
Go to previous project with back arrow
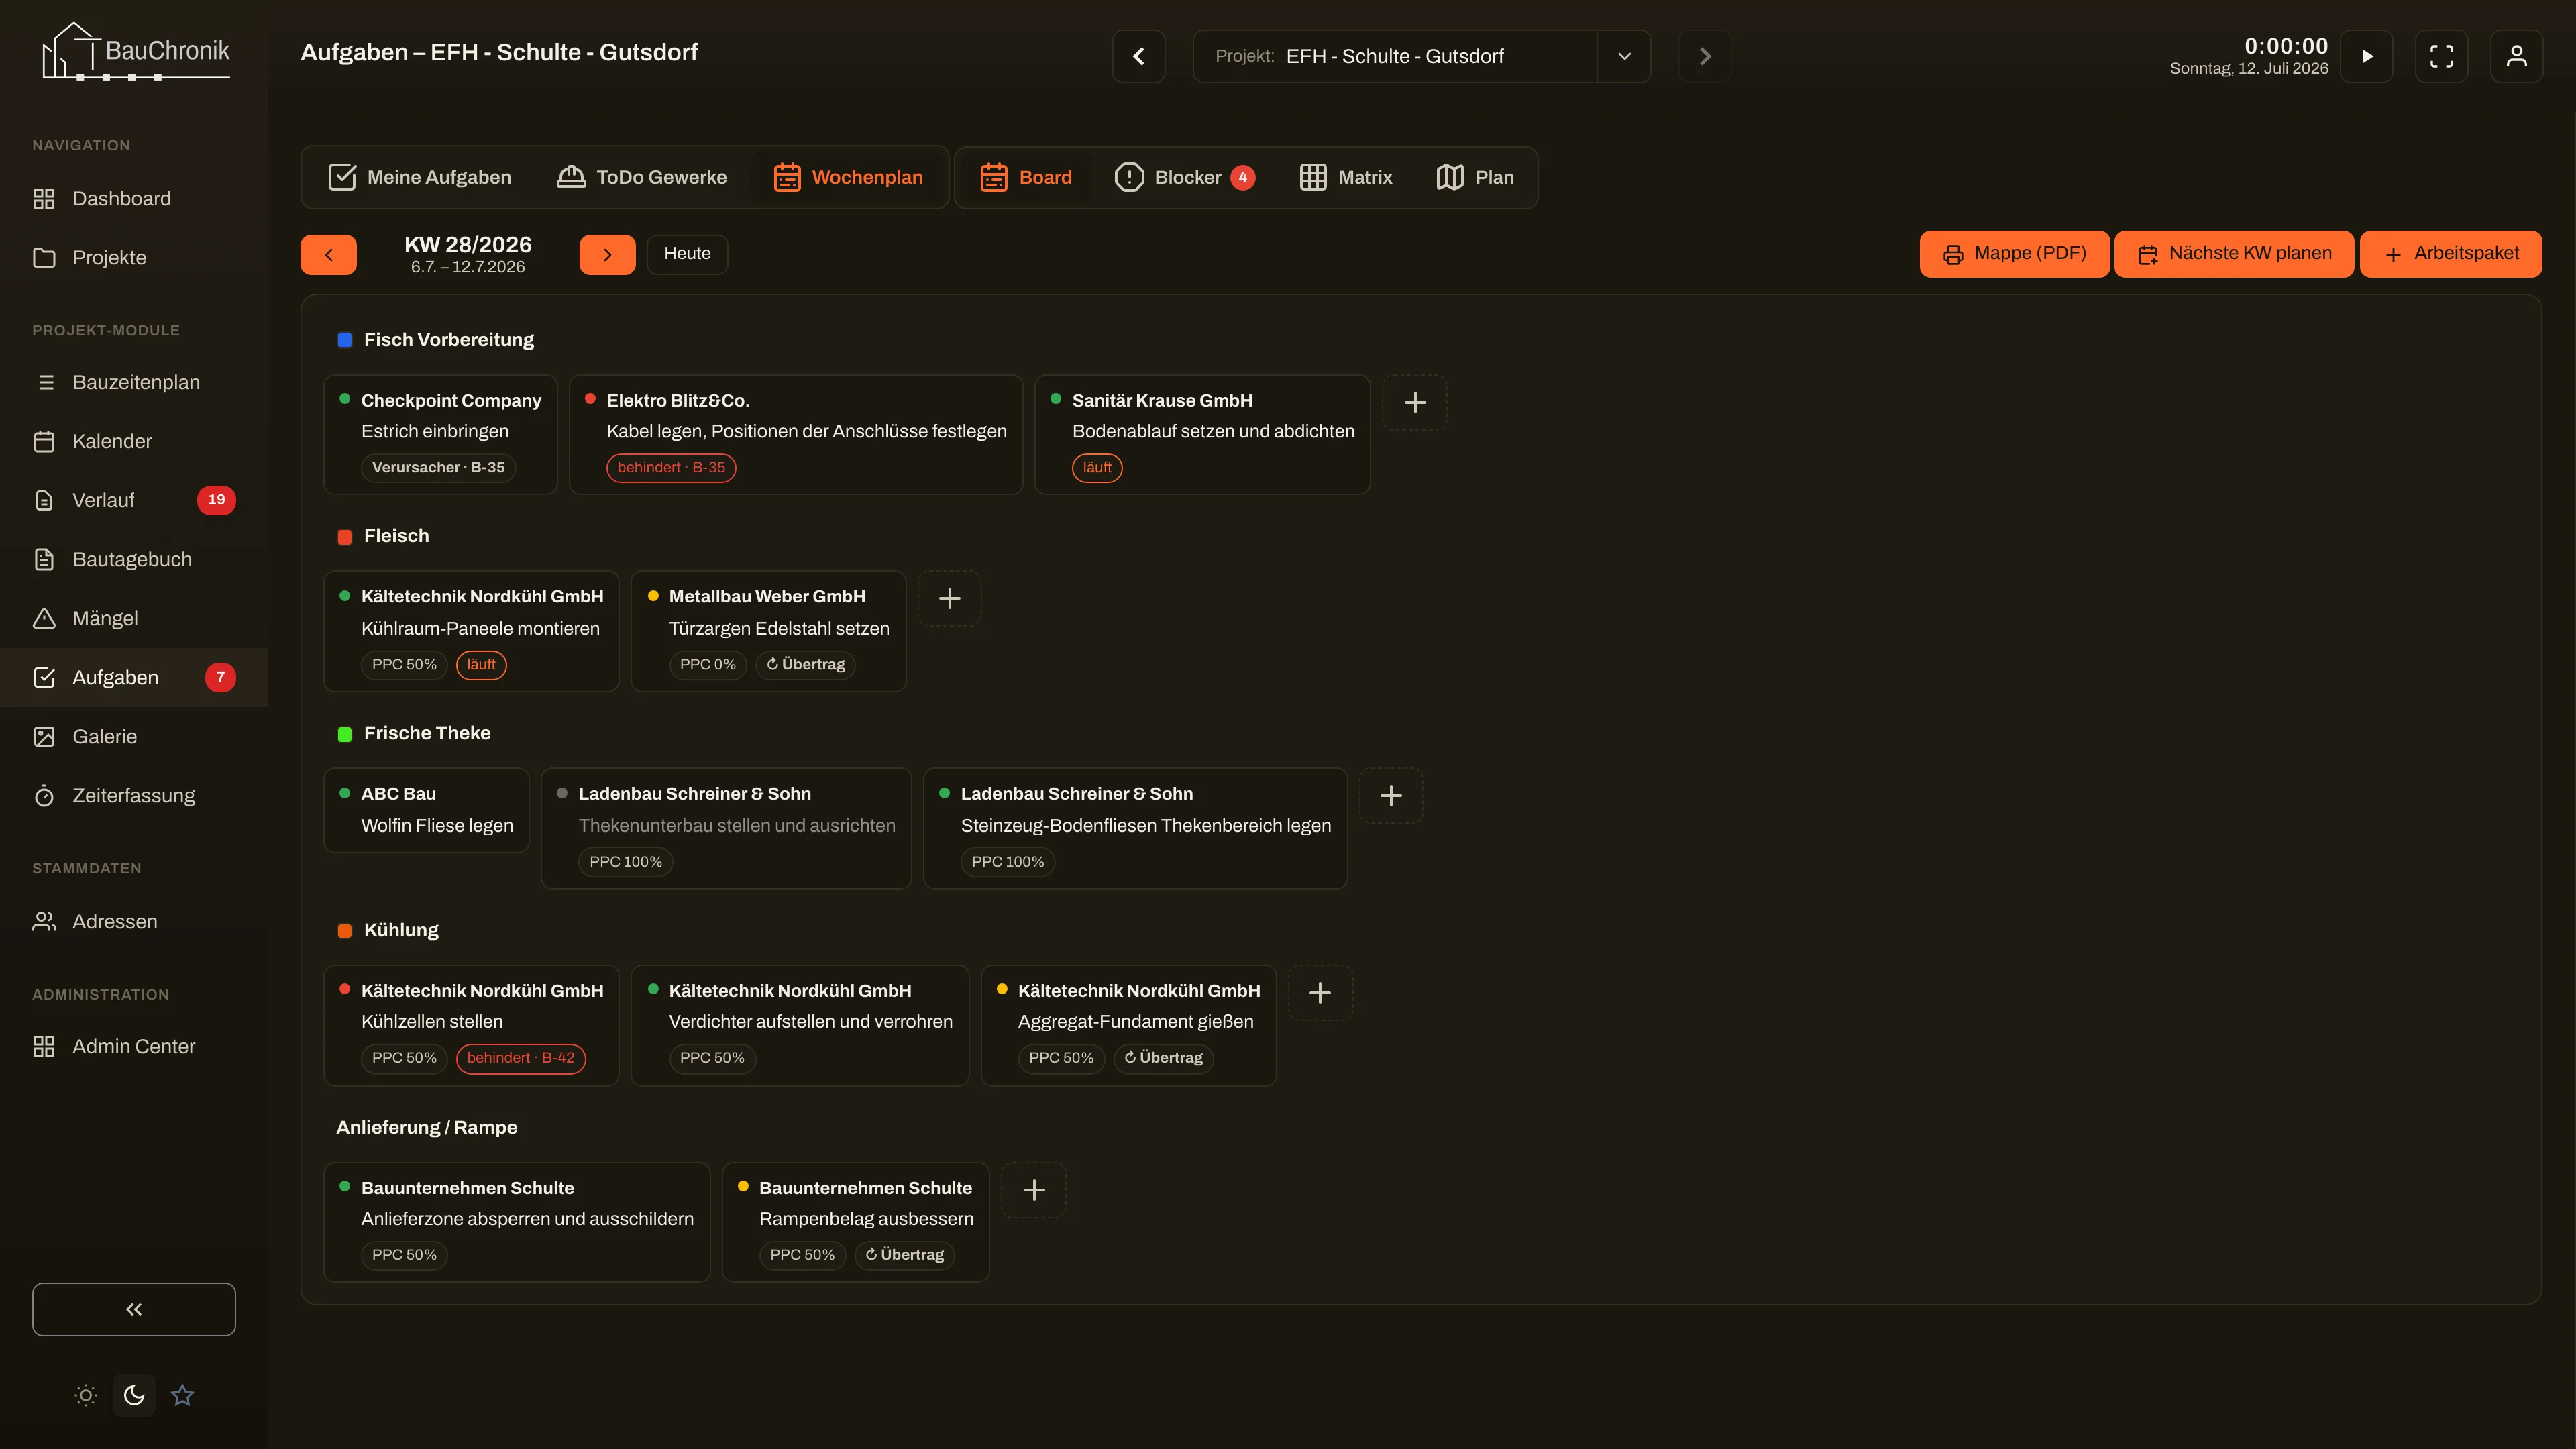[x=1139, y=56]
